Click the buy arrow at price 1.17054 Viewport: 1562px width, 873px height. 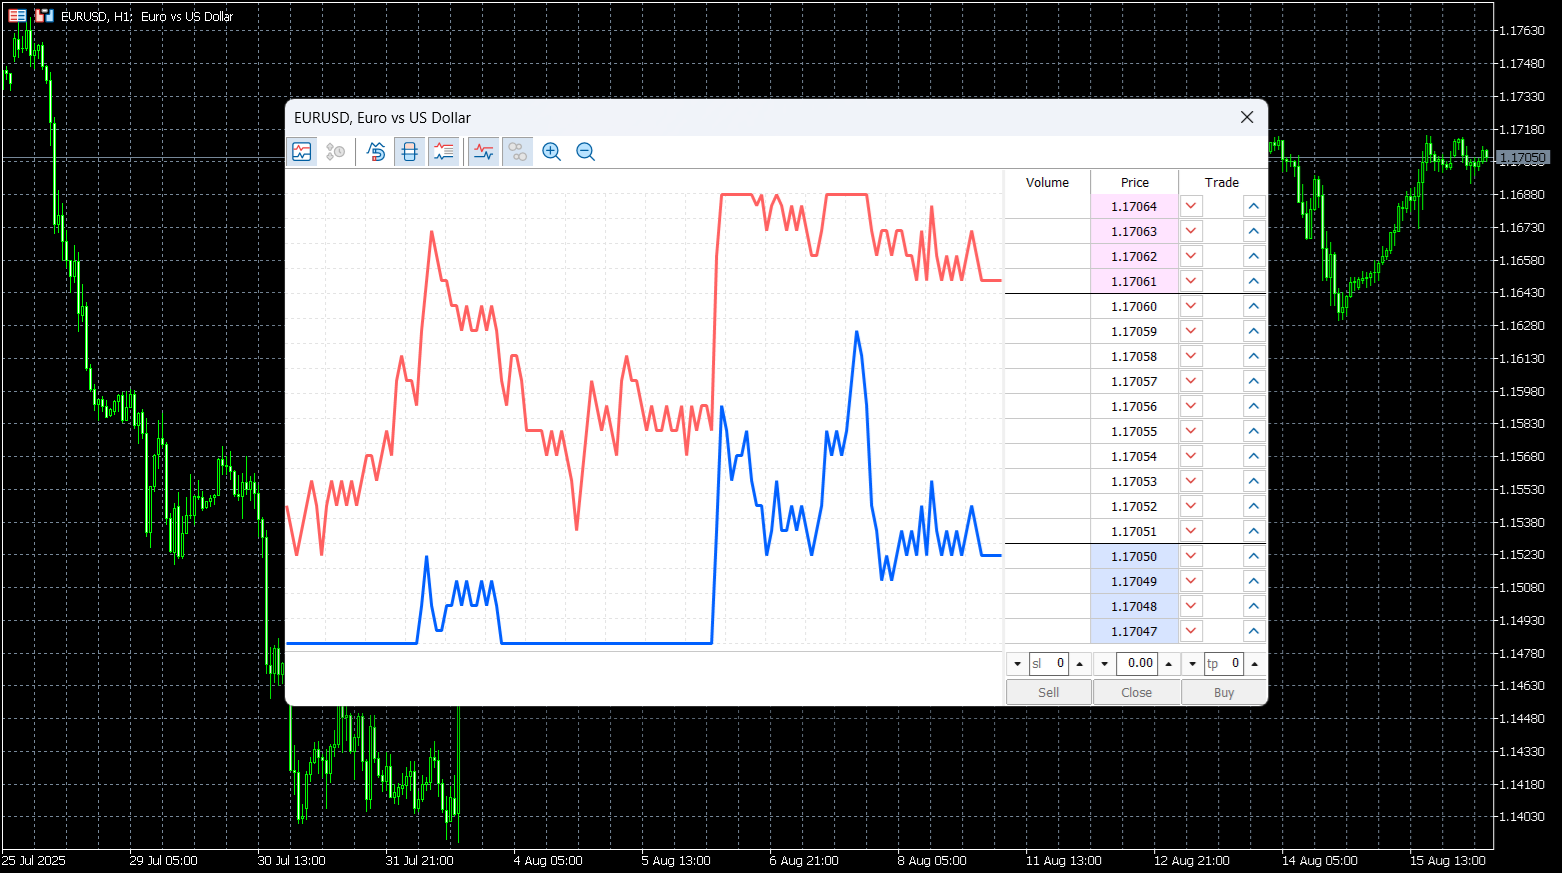[1254, 456]
